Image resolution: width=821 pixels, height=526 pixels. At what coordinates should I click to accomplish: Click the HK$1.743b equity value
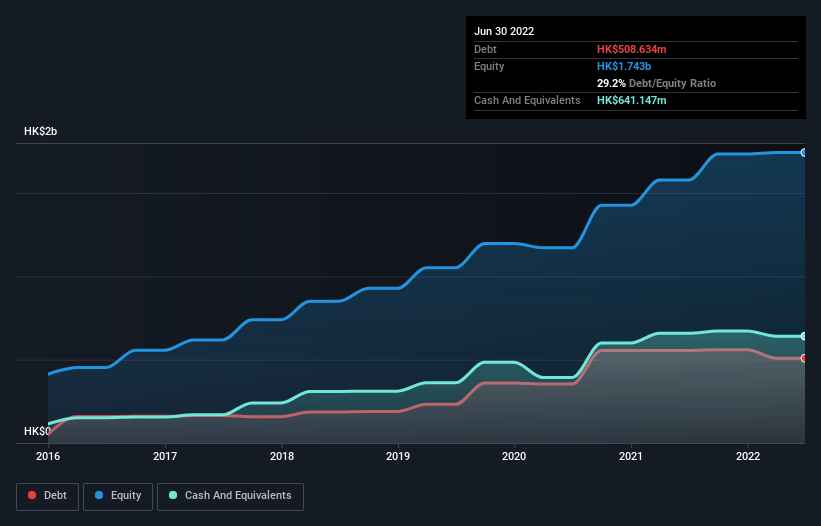click(624, 66)
